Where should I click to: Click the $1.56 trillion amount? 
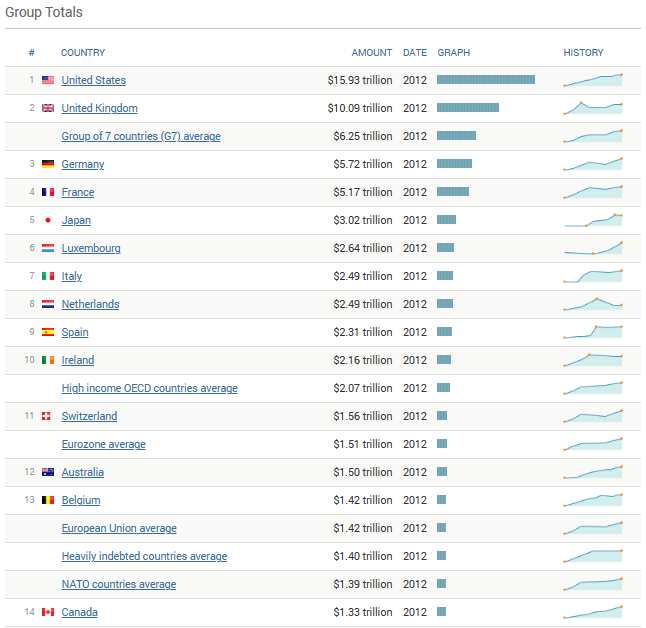(363, 416)
